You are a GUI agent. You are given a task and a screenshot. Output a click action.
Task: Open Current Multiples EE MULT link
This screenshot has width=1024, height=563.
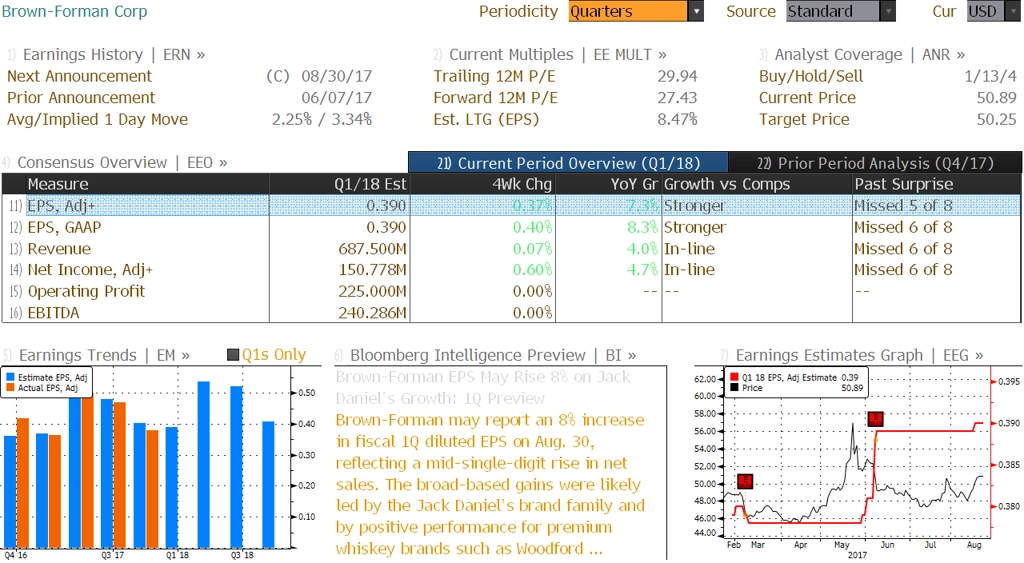tap(558, 54)
